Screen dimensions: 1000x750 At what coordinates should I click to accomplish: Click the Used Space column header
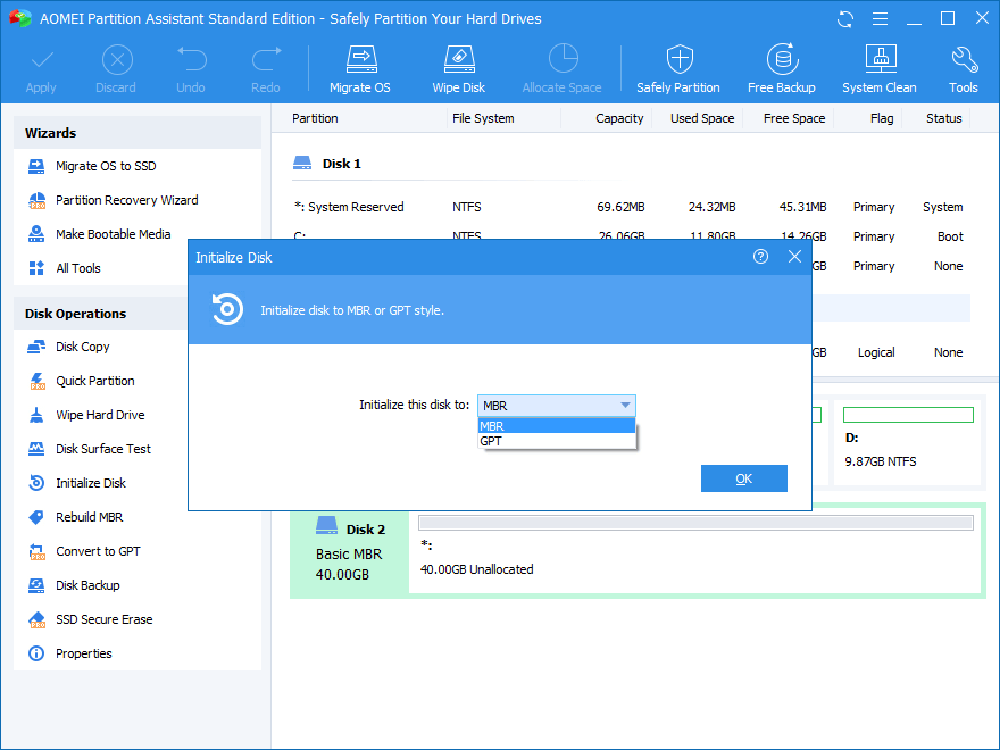coord(702,119)
